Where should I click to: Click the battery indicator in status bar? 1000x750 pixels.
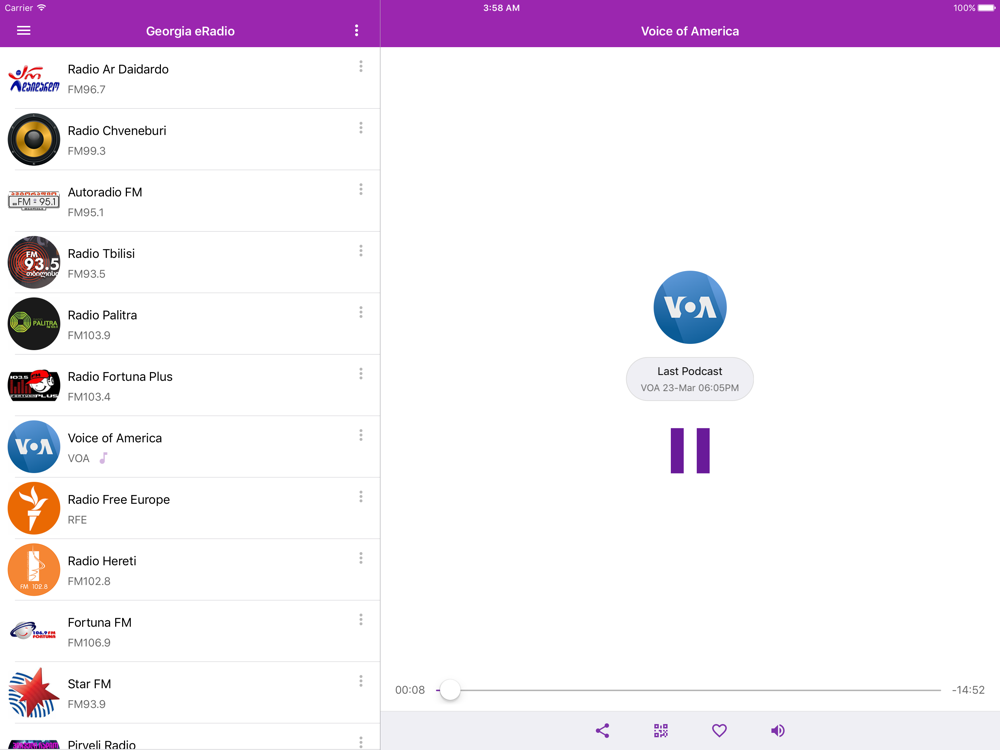pos(987,8)
